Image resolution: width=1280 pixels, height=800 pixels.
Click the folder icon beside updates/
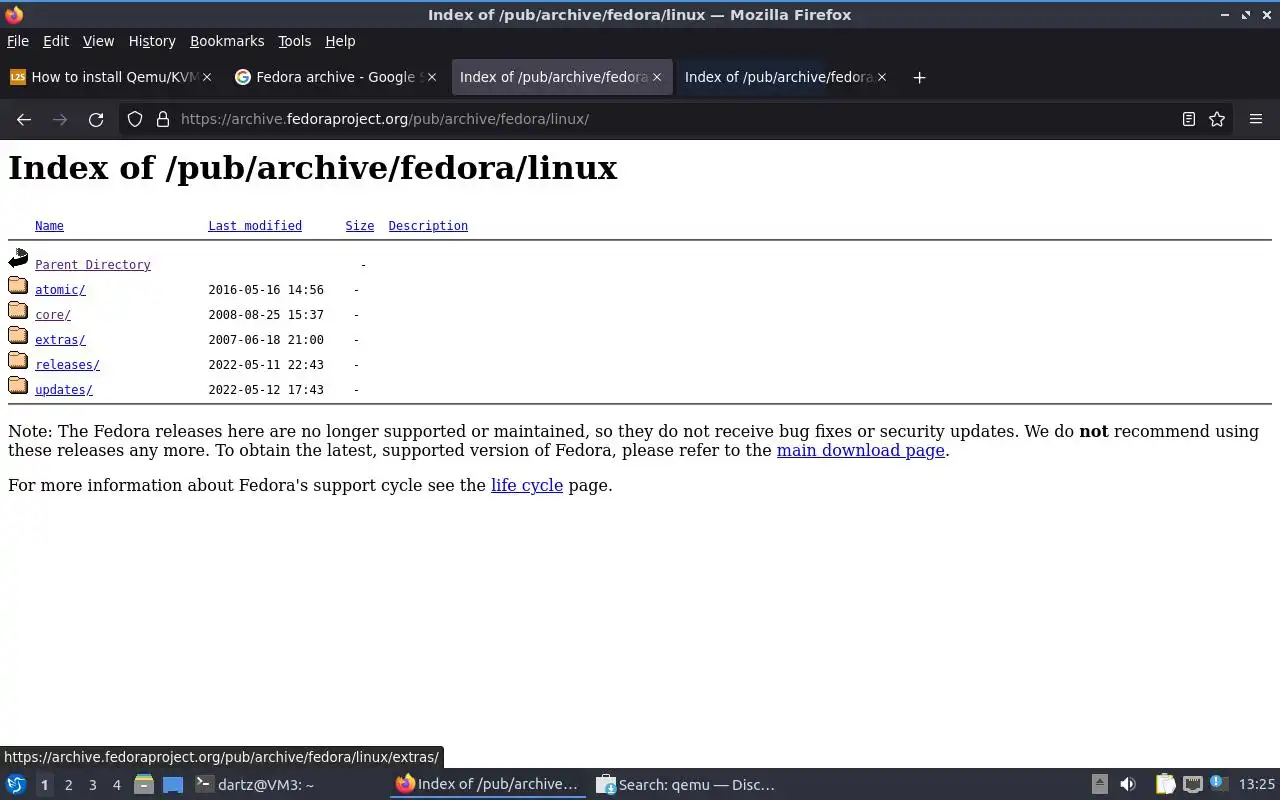18,386
